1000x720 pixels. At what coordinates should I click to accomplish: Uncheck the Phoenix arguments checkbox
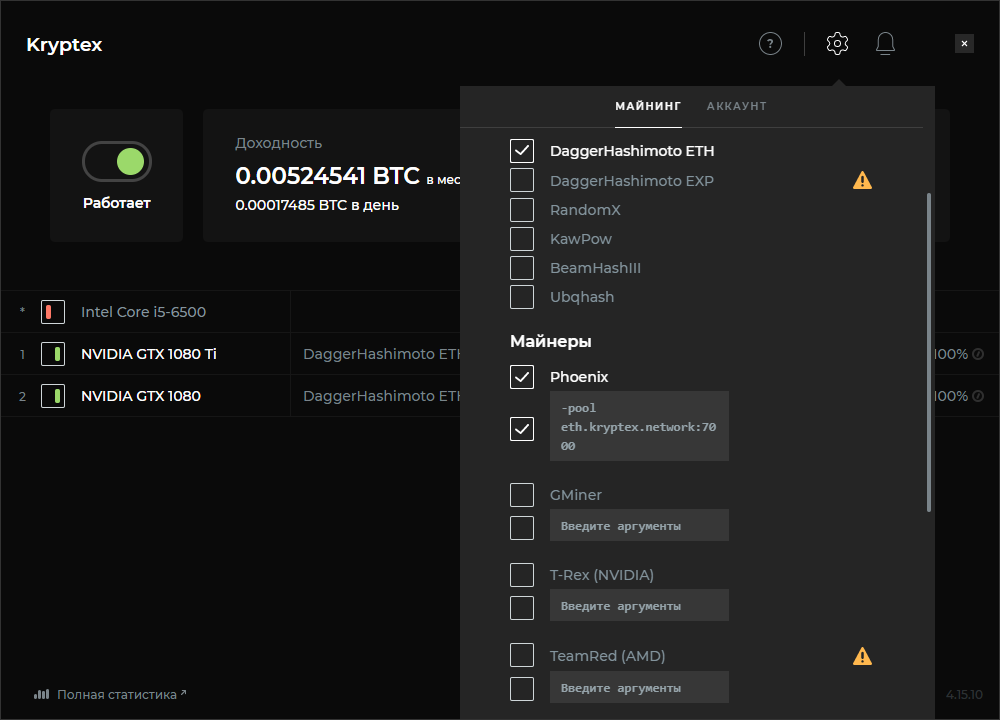tap(522, 429)
